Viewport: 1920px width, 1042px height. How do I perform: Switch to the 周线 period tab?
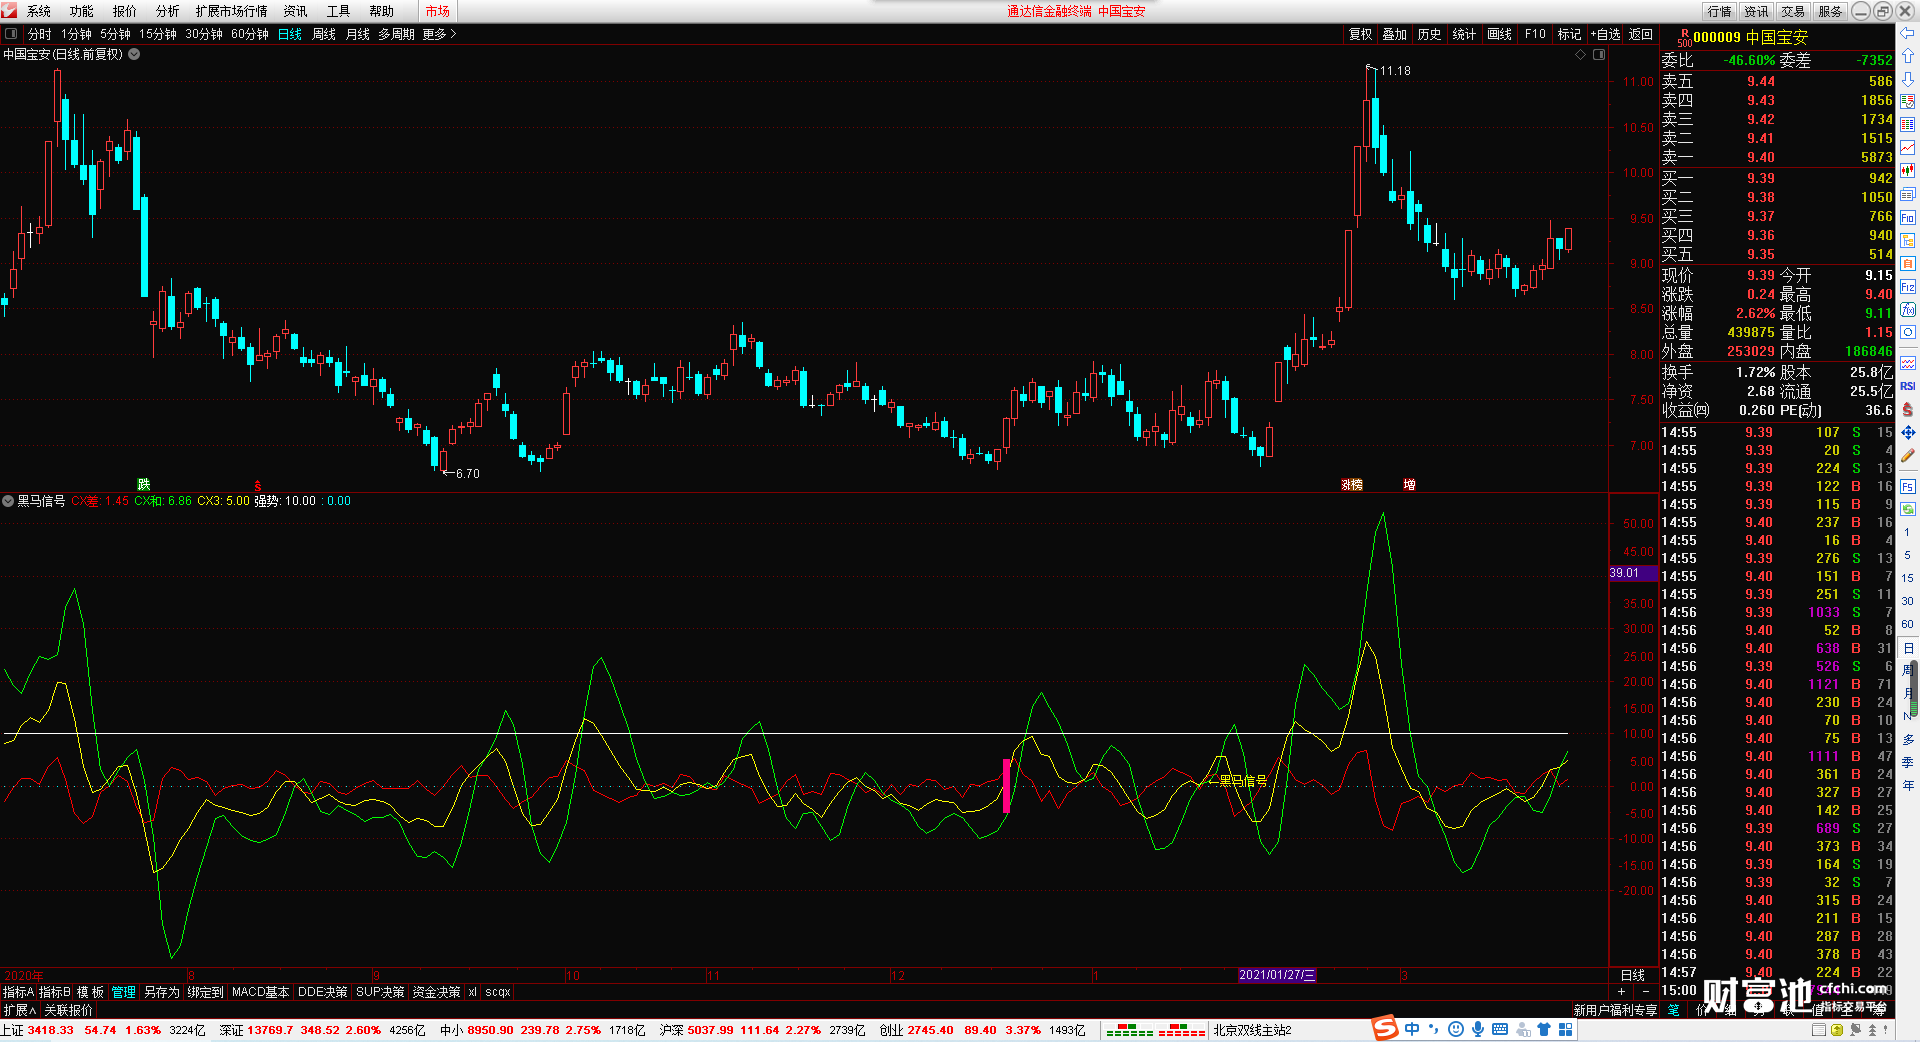tap(324, 34)
